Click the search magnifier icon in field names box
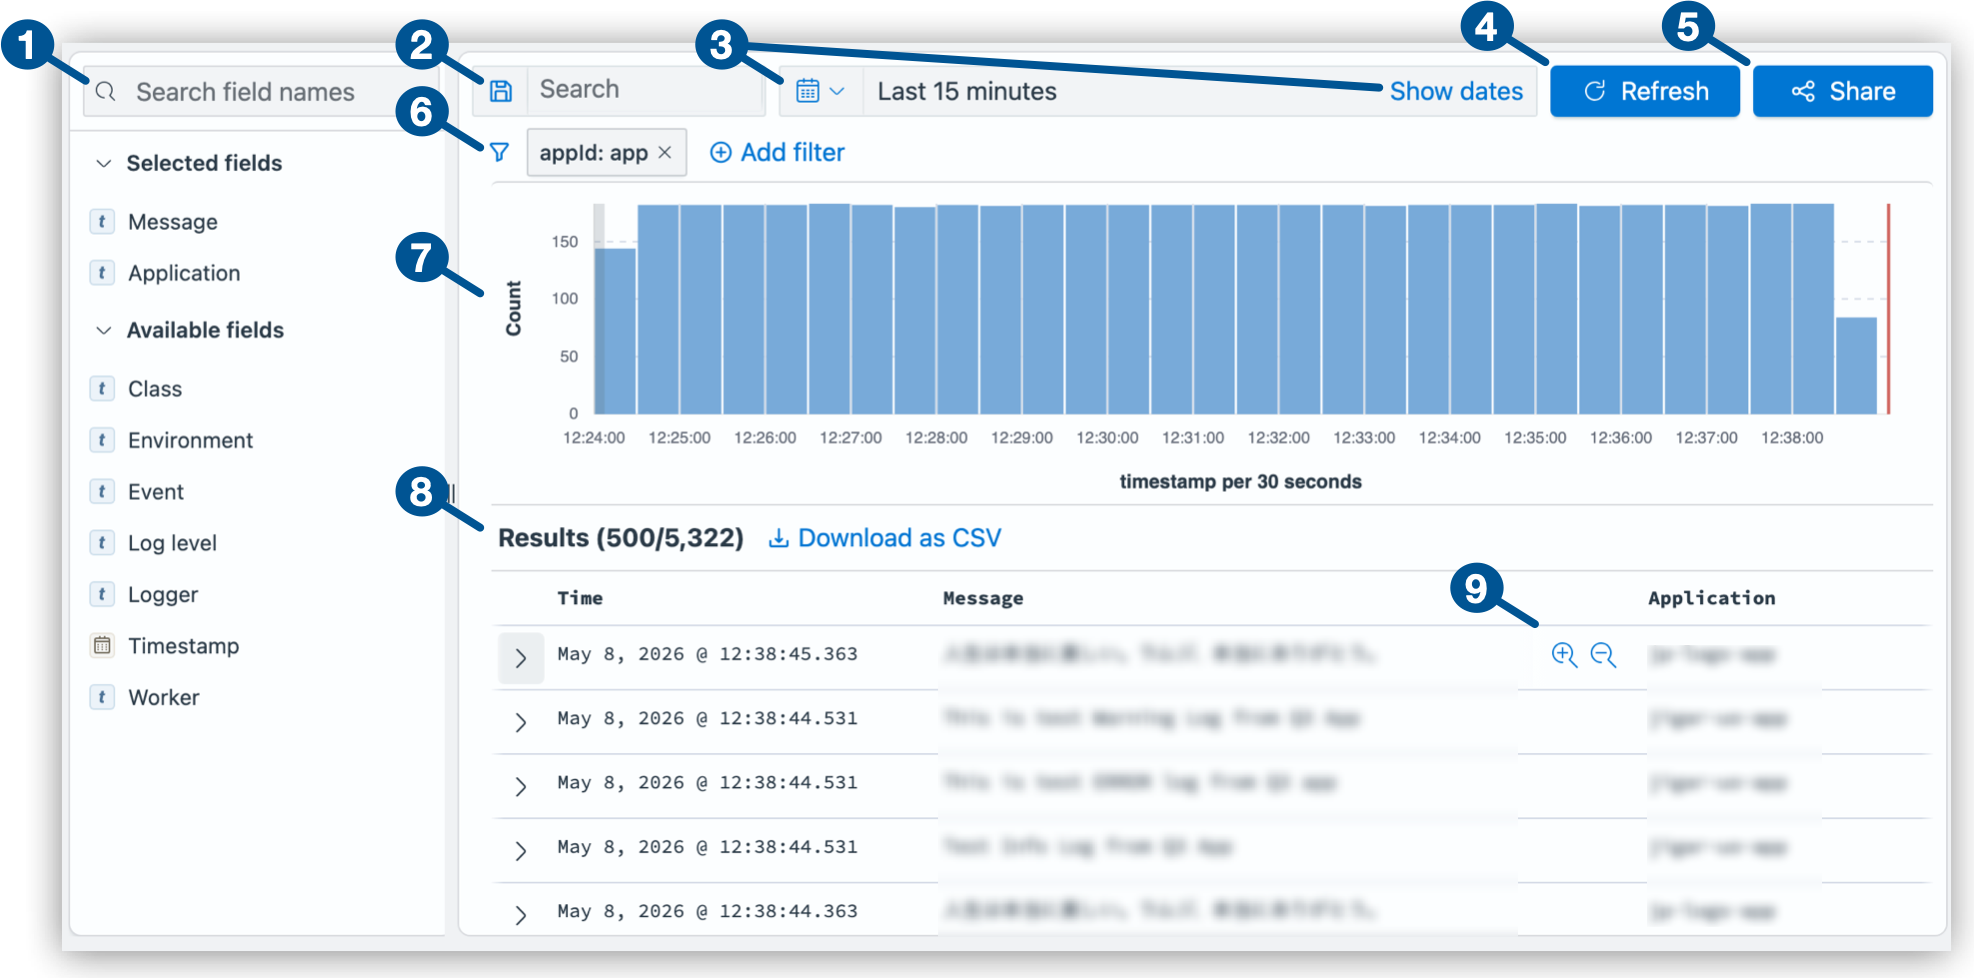The width and height of the screenshot is (1974, 978). pos(106,92)
